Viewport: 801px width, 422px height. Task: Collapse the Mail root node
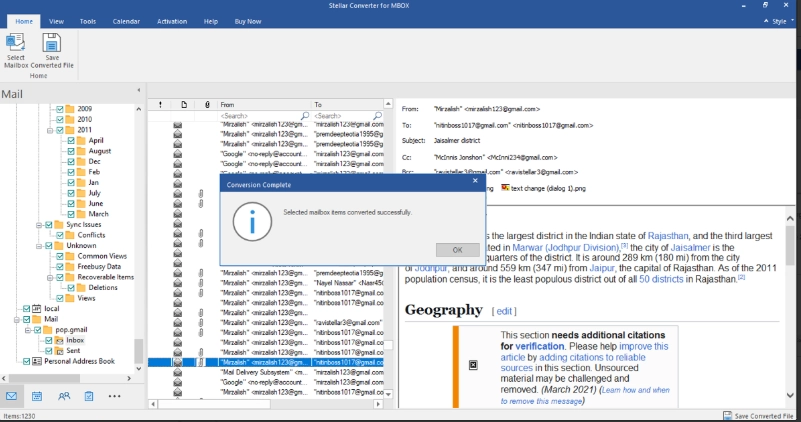pos(16,320)
